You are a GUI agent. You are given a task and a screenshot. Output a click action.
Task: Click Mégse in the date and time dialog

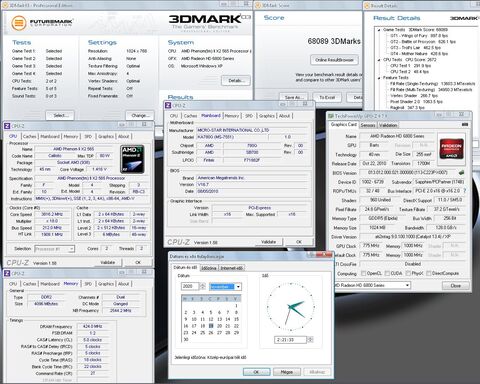[x=287, y=372]
